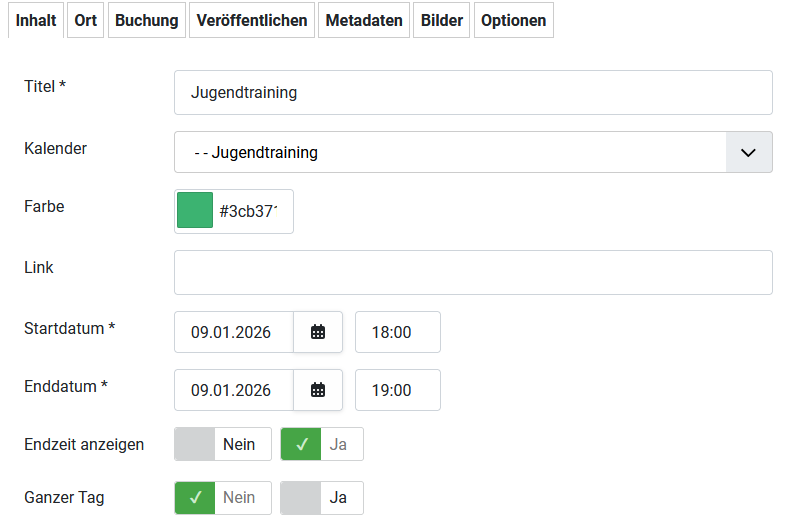Image resolution: width=790 pixels, height=524 pixels.
Task: Click the green Farbe color swatch
Action: pyautogui.click(x=195, y=211)
